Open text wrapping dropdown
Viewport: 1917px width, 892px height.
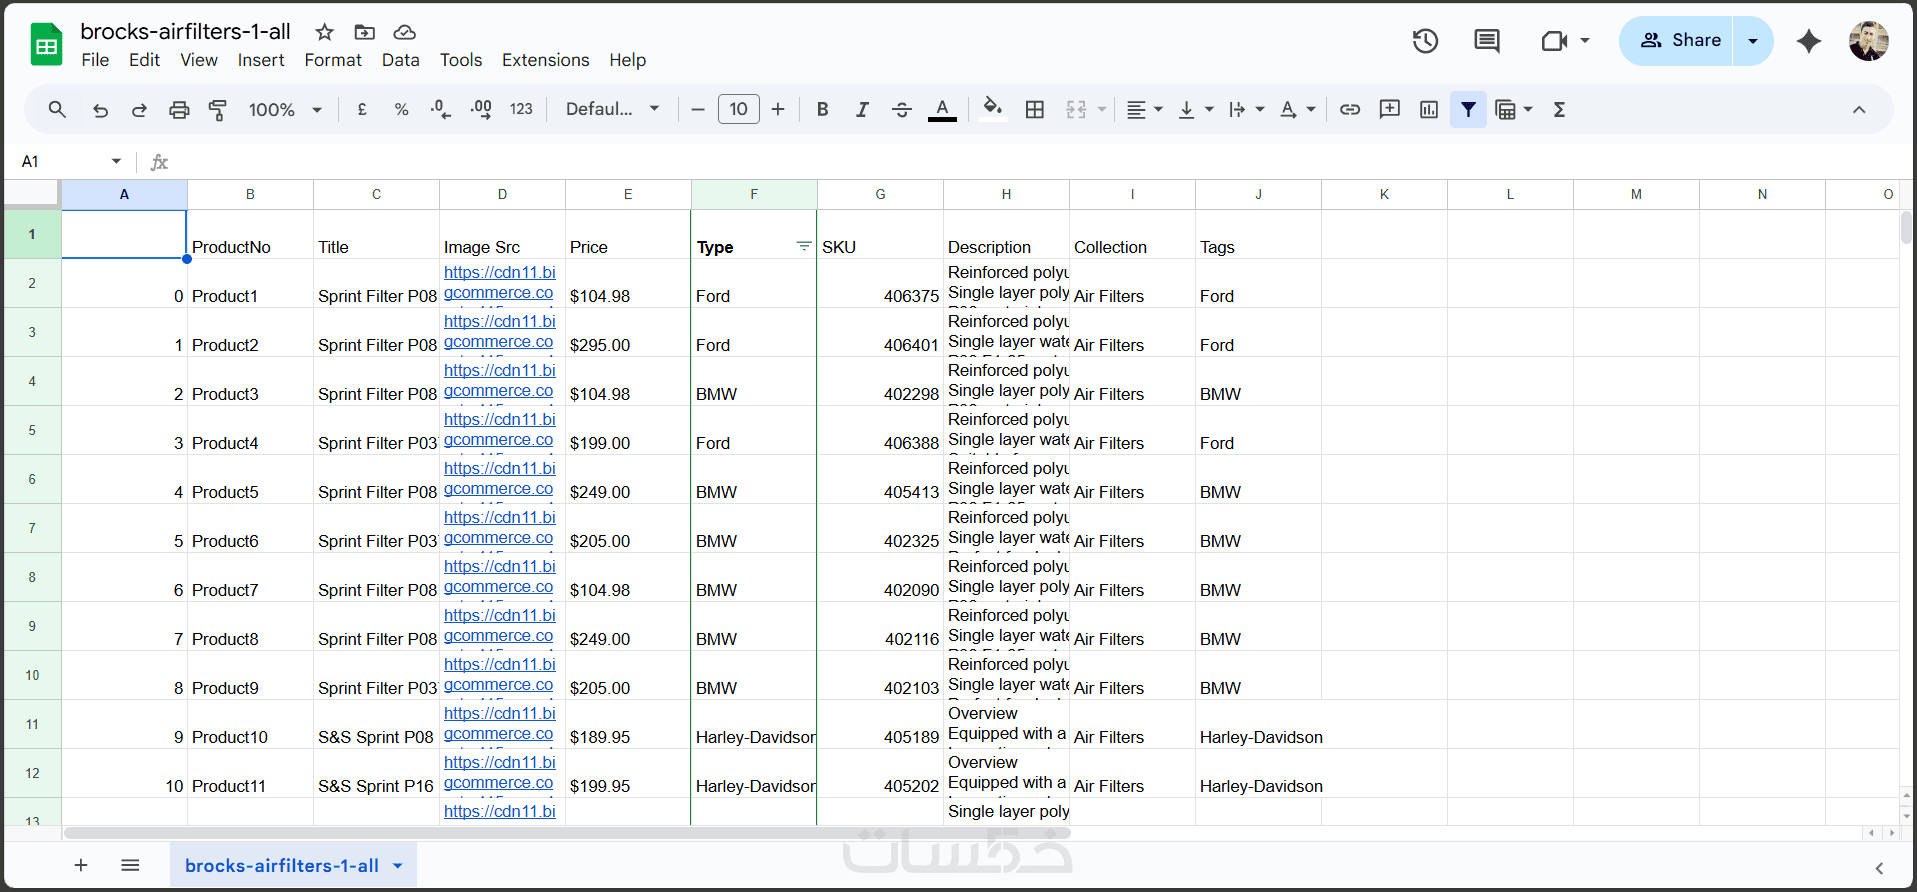[1246, 109]
